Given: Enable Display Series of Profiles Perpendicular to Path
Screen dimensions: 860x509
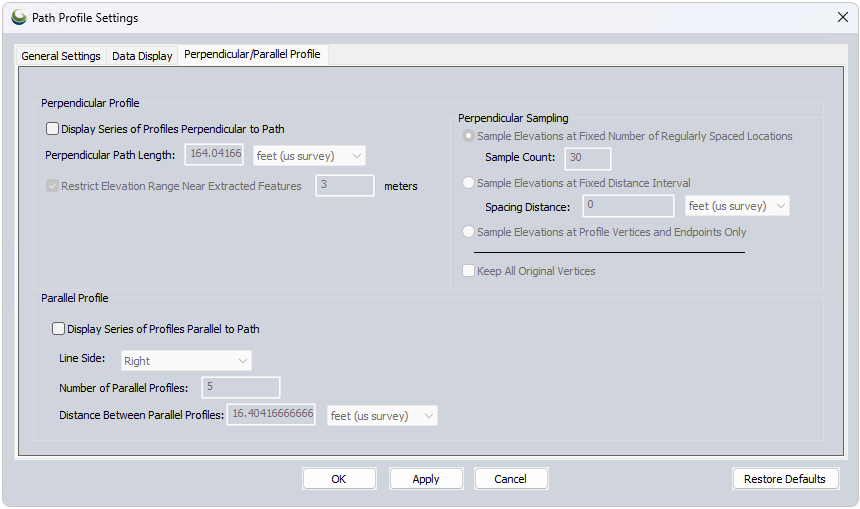Looking at the screenshot, I should (53, 129).
